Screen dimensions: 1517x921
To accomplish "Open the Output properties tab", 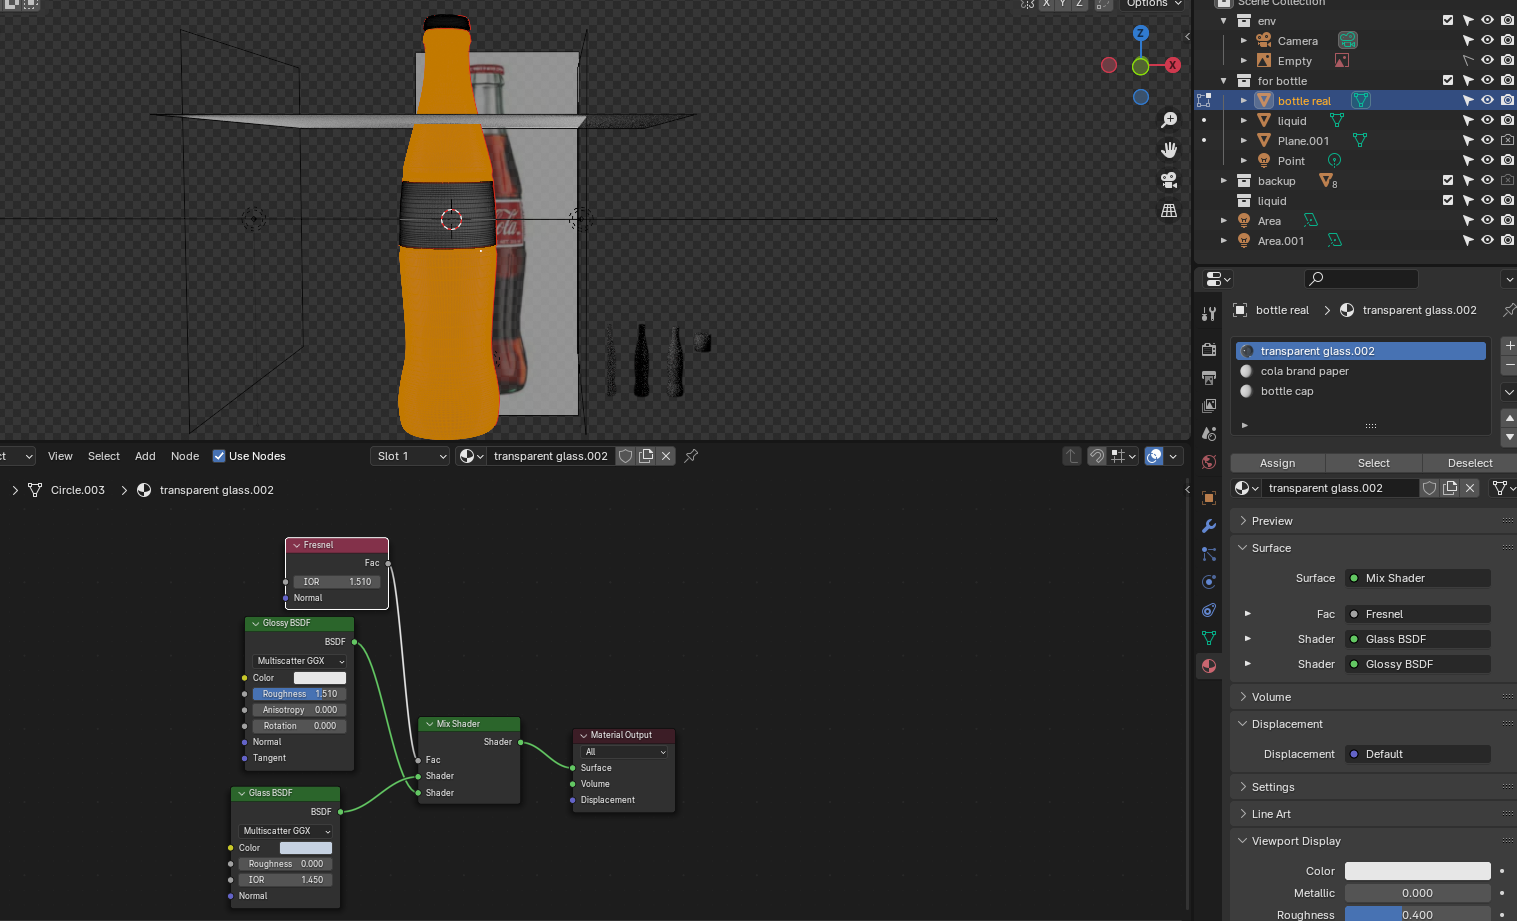I will click(x=1209, y=378).
